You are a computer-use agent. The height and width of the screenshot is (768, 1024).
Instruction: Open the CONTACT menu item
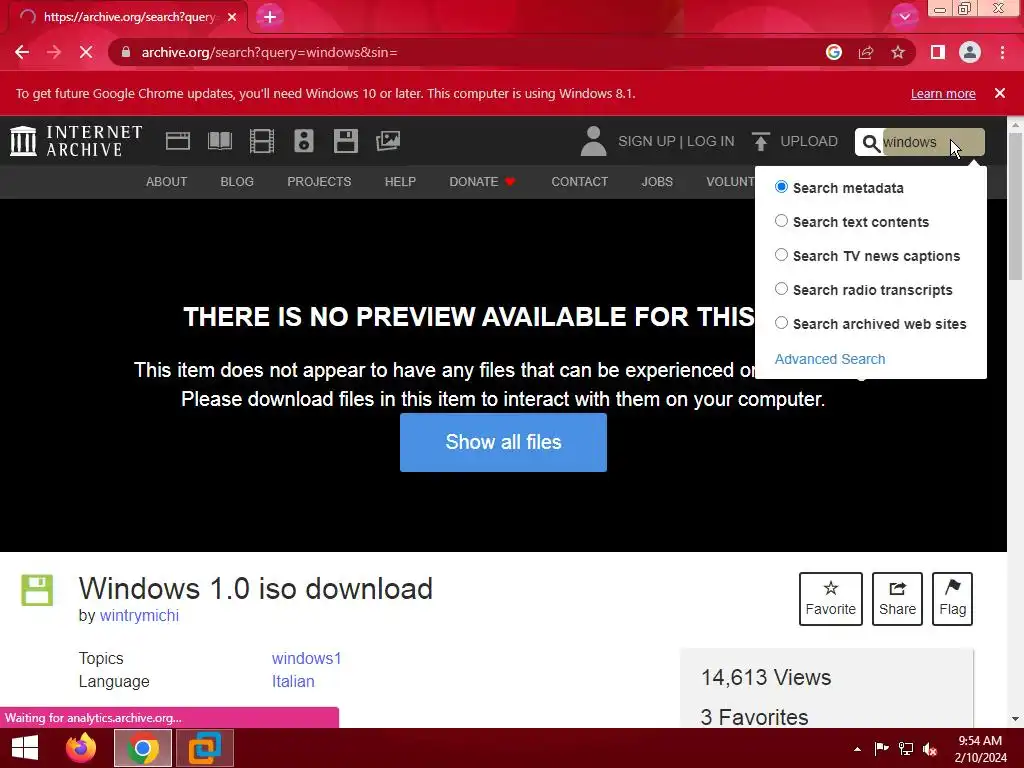tap(579, 182)
